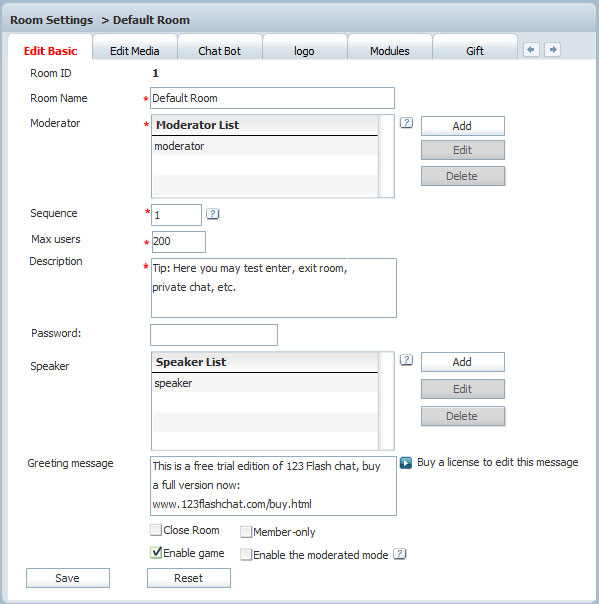The width and height of the screenshot is (599, 604).
Task: Click the help icon beside Speaker List
Action: click(x=406, y=360)
